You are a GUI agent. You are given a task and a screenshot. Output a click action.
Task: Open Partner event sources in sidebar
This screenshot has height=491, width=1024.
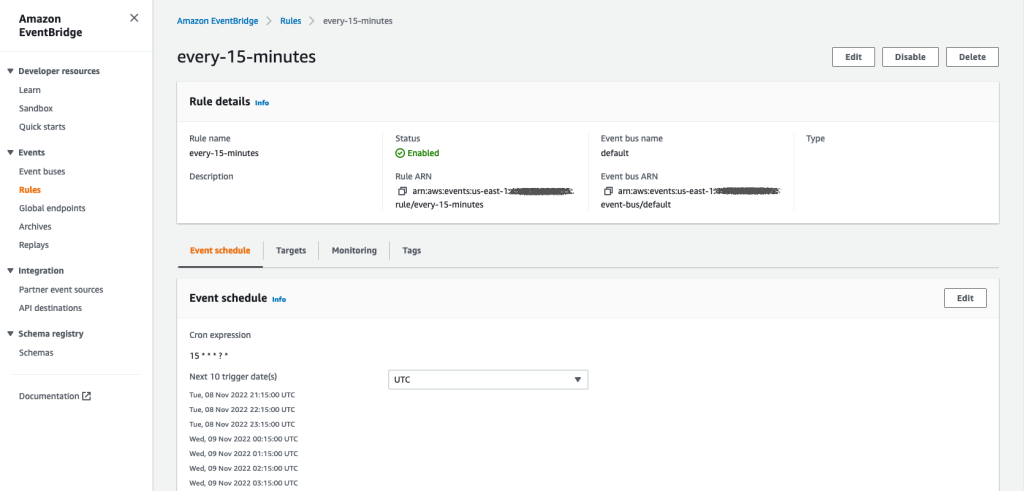tap(61, 290)
